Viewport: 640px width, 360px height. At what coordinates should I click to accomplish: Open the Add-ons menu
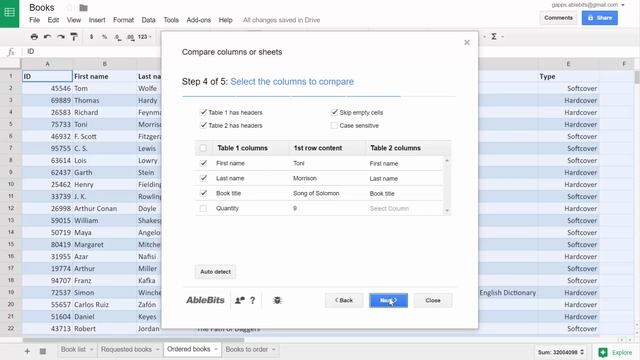coord(198,20)
